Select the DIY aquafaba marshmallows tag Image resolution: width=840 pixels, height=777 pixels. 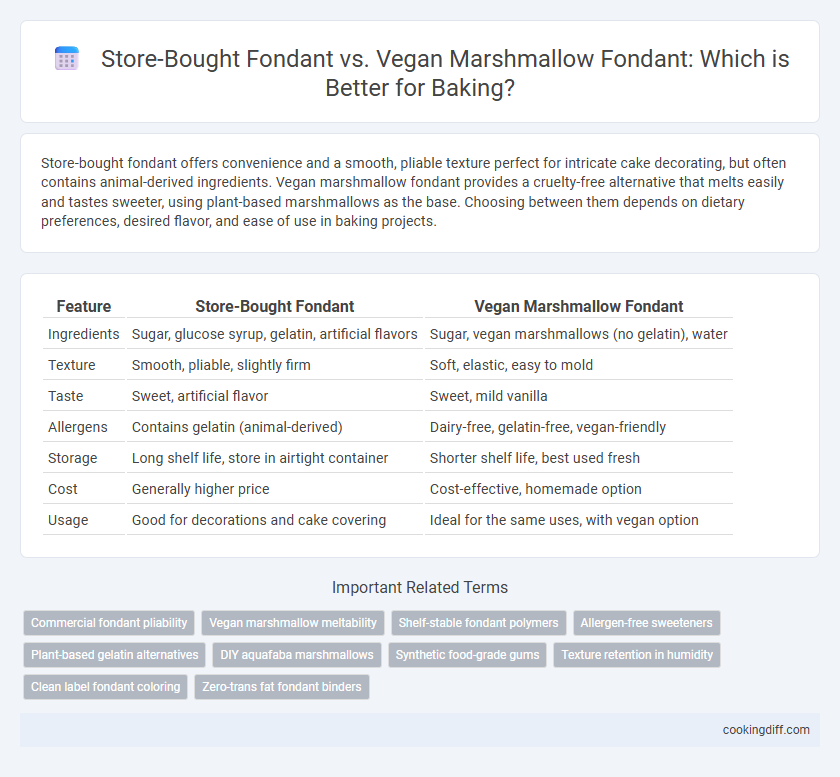coord(297,655)
